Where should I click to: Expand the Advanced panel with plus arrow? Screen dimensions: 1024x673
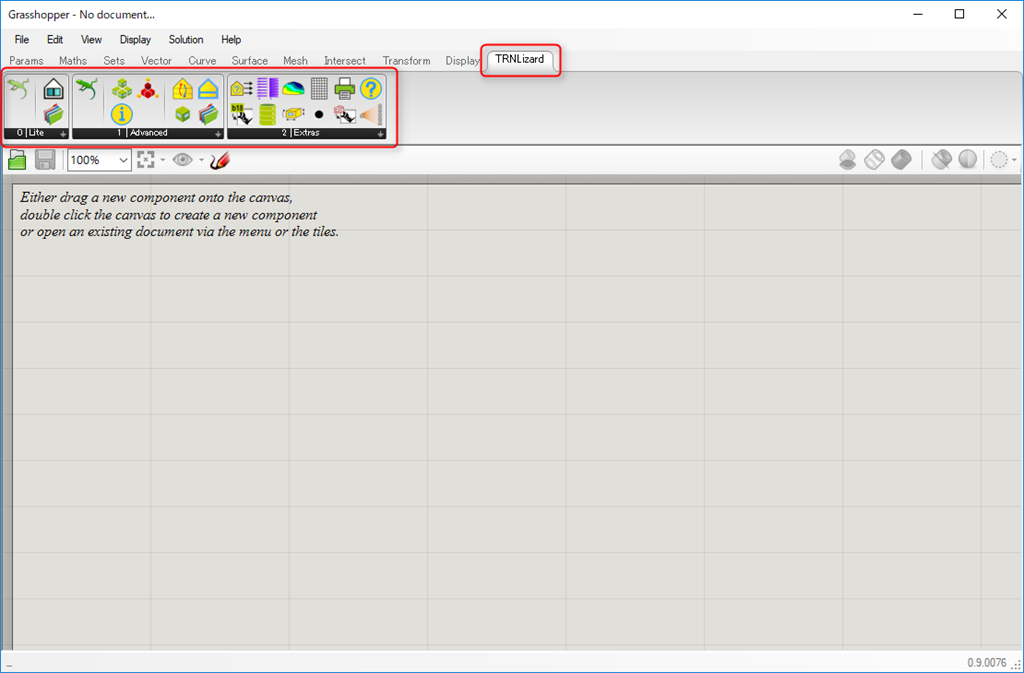(x=217, y=133)
